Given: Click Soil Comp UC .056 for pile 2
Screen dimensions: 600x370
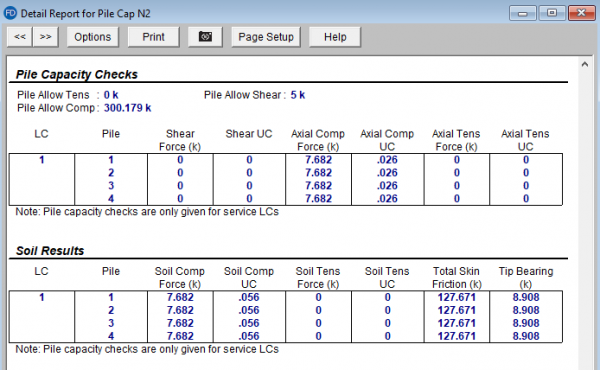Looking at the screenshot, I should tap(249, 310).
